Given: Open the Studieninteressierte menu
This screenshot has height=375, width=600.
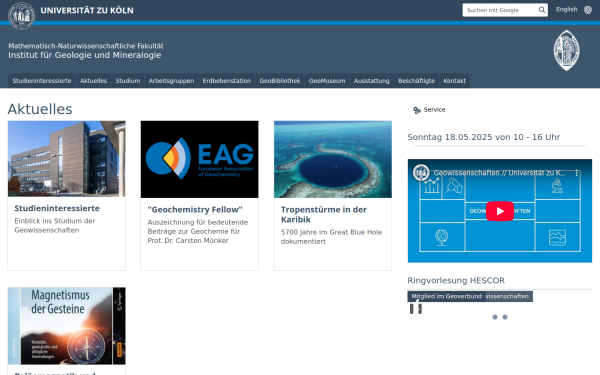Looking at the screenshot, I should (x=42, y=81).
